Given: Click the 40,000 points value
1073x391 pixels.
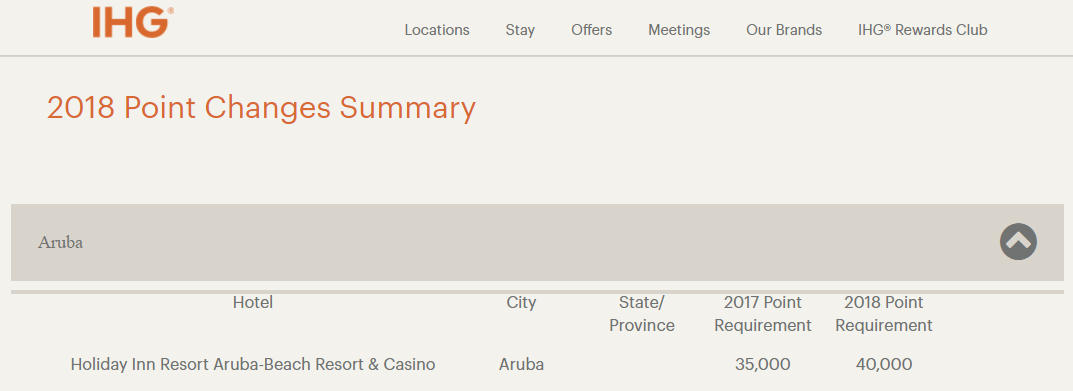Looking at the screenshot, I should 883,365.
